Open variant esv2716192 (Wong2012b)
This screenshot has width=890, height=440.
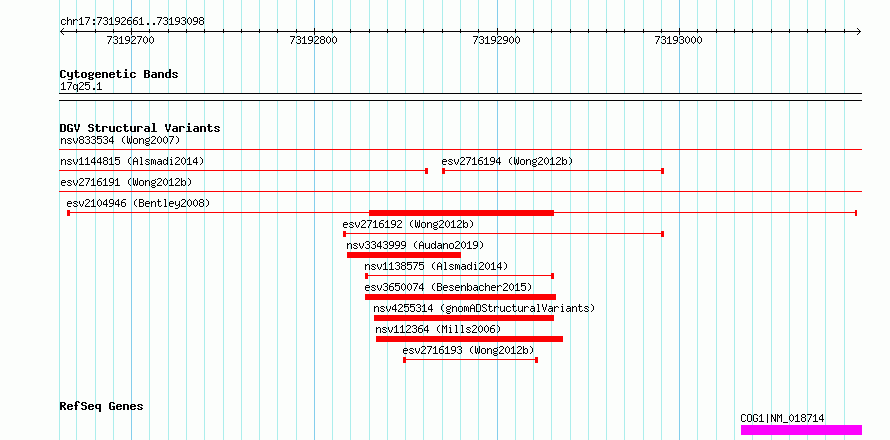[x=408, y=224]
